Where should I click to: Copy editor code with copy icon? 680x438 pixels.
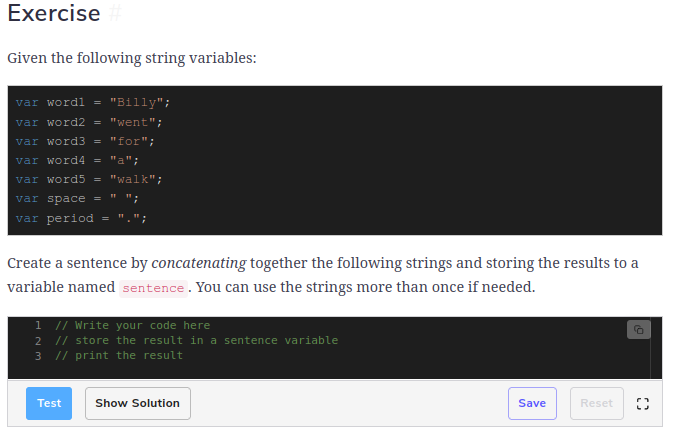tap(638, 330)
